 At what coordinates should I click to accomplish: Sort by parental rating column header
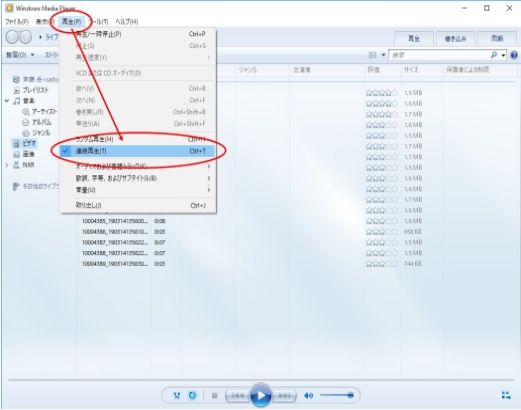pyautogui.click(x=467, y=70)
